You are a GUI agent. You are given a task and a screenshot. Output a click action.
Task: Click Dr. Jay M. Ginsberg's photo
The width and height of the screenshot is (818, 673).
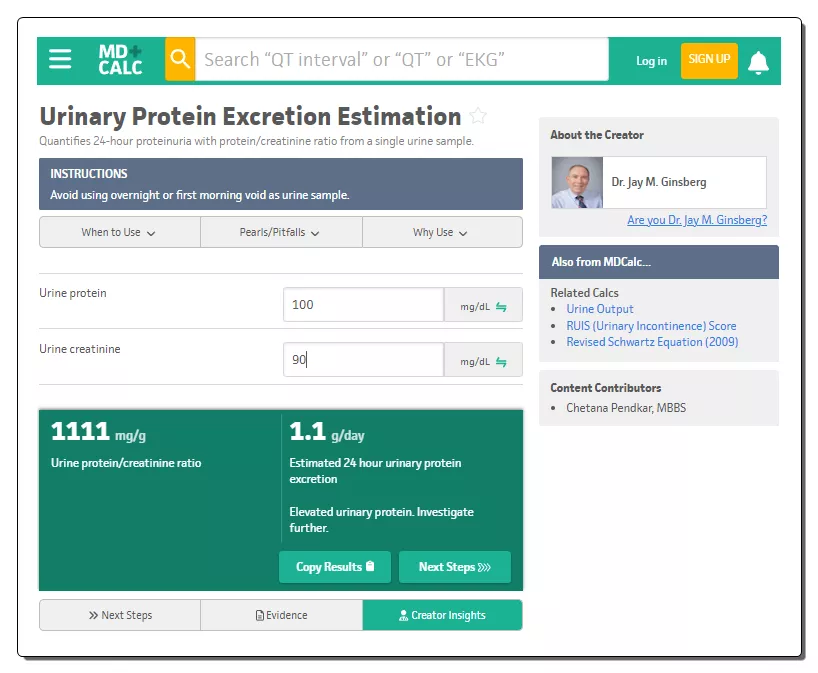point(577,183)
